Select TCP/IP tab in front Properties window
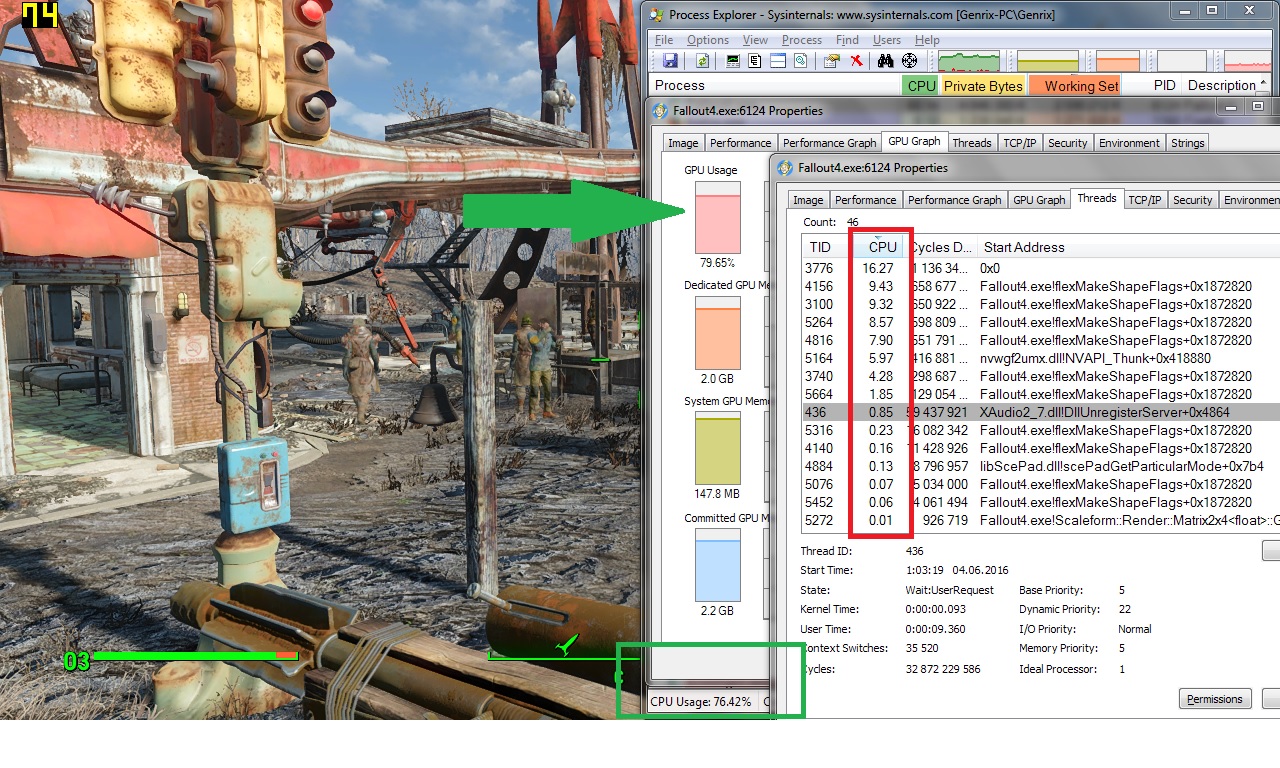The height and width of the screenshot is (768, 1280). point(1145,200)
